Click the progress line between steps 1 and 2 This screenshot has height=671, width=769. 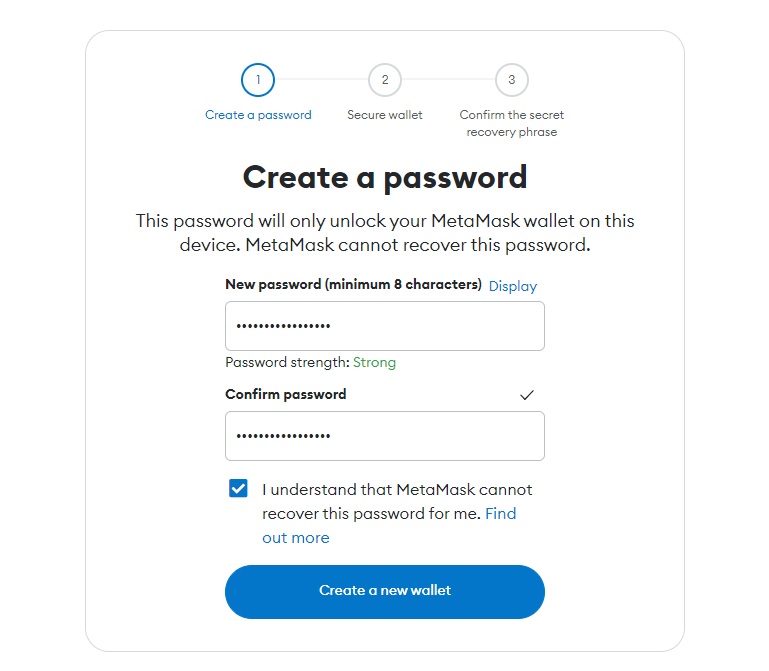321,79
